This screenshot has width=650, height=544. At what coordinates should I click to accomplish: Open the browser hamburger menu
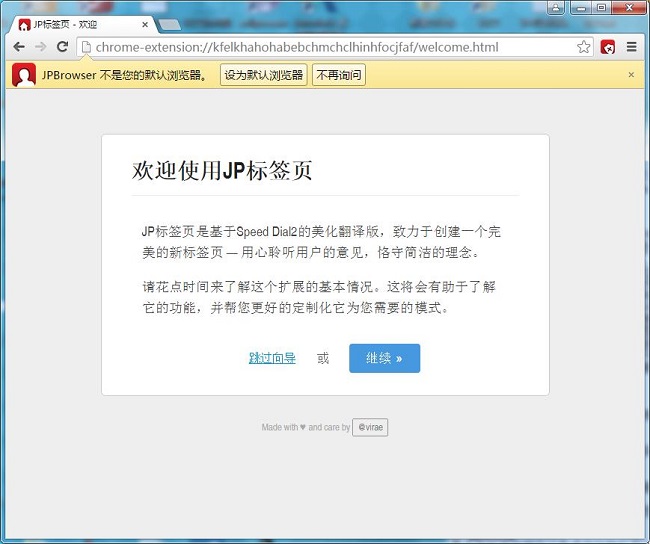click(x=631, y=47)
